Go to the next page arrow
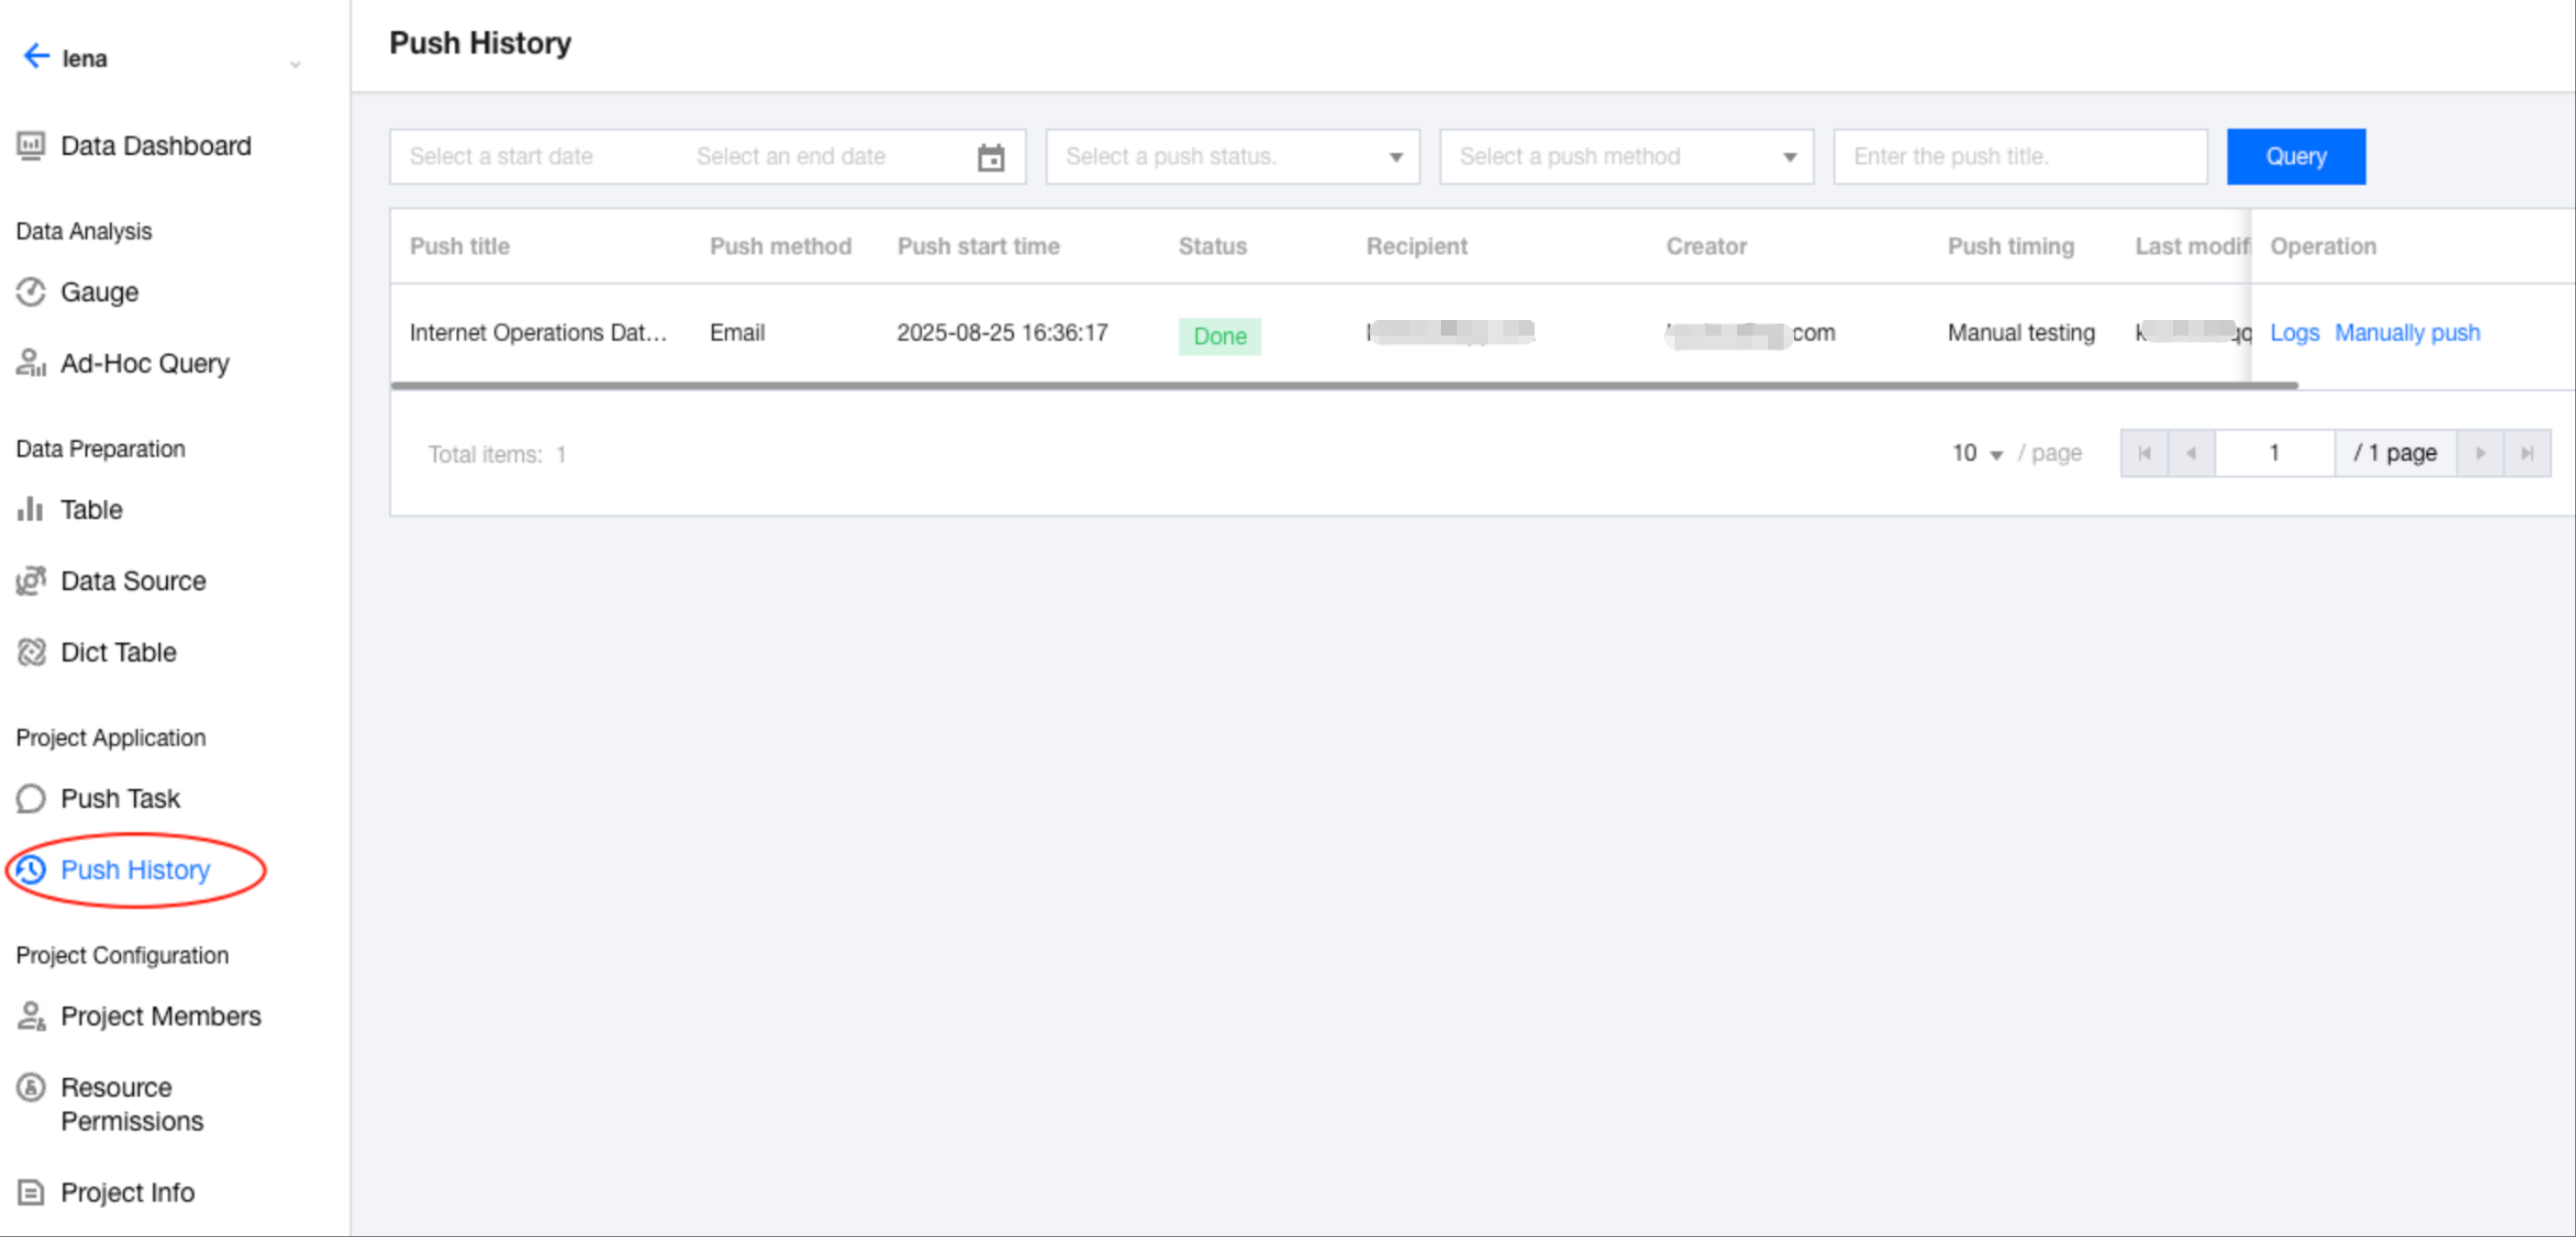This screenshot has height=1237, width=2576. point(2480,454)
